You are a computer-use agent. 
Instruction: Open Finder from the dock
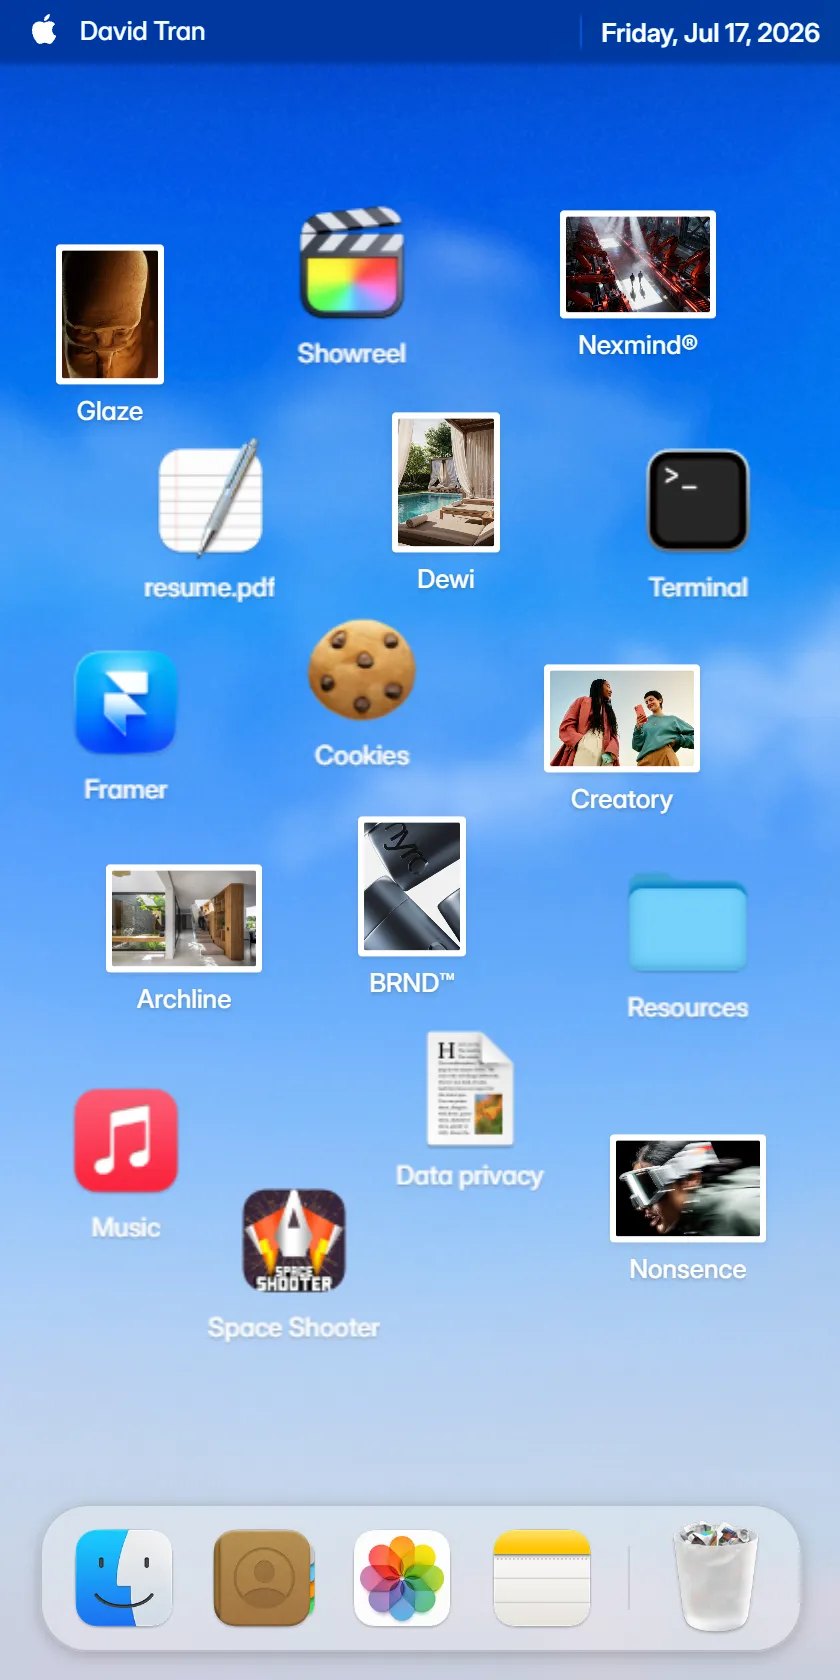(x=124, y=1578)
